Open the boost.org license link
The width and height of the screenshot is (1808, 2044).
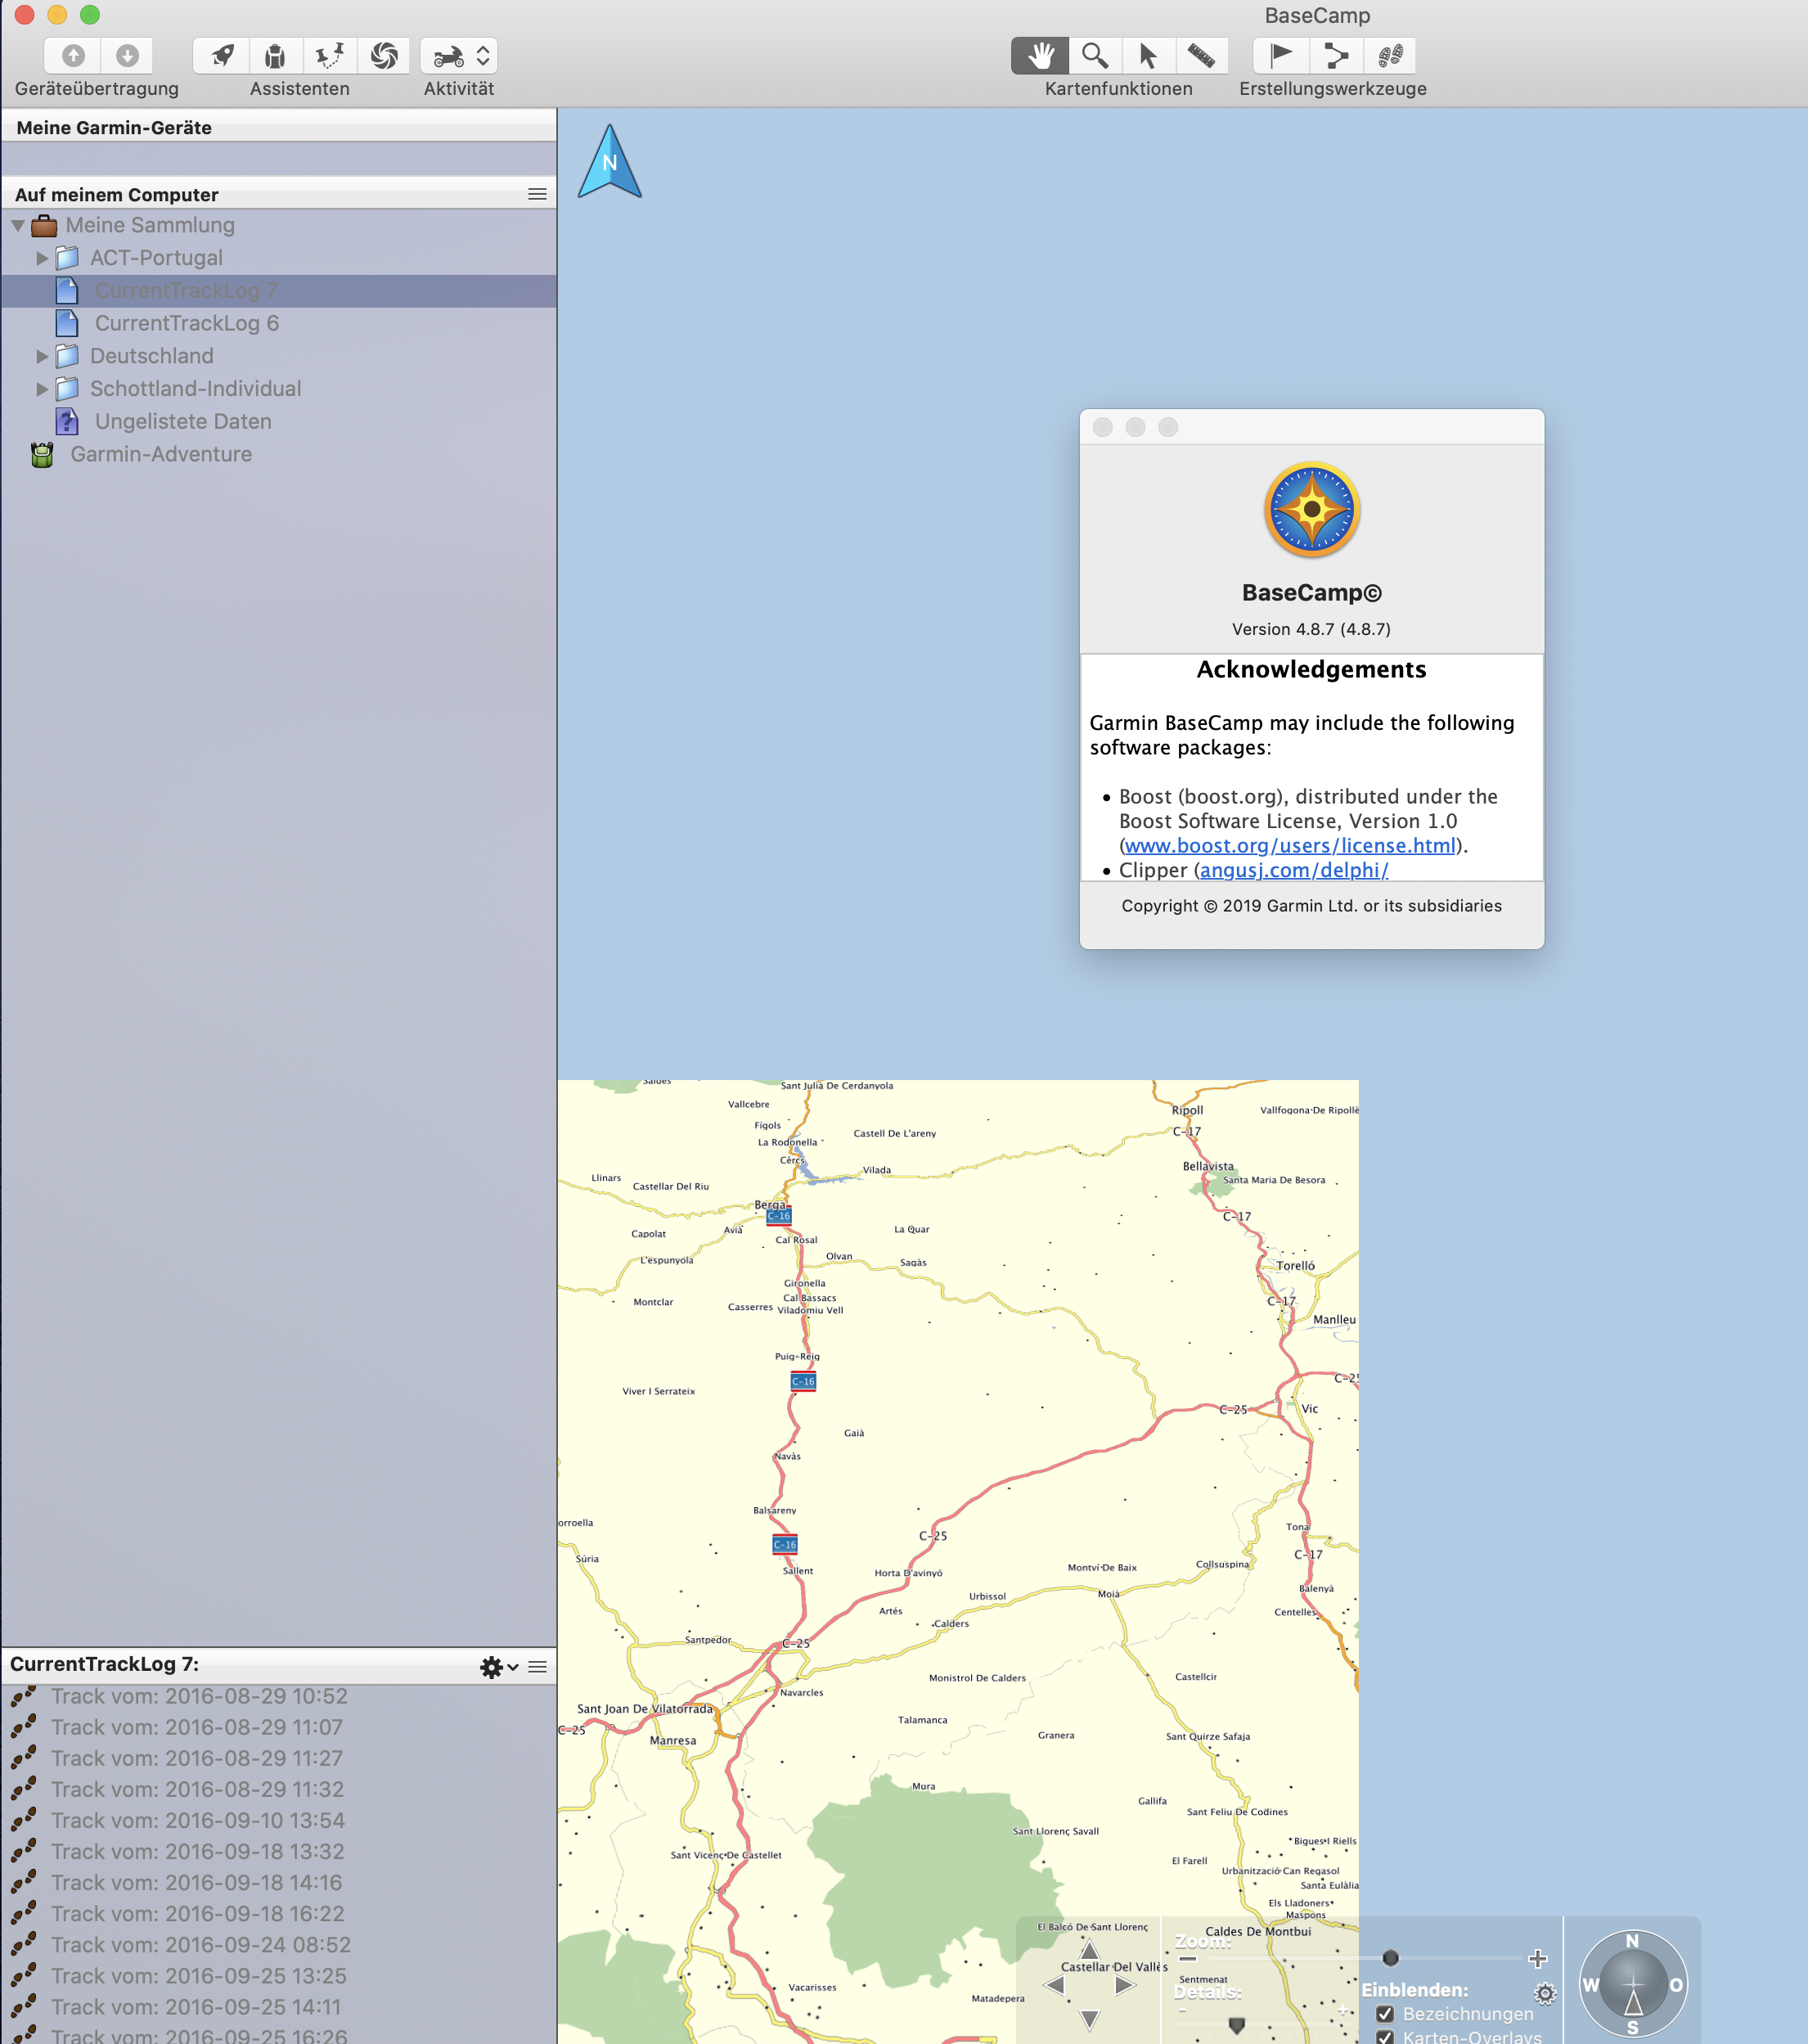1290,846
